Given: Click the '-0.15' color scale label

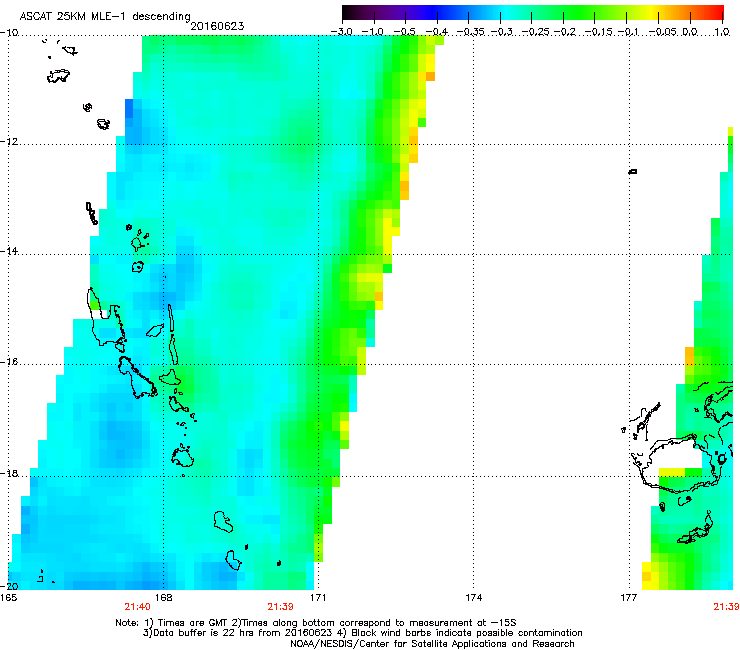Looking at the screenshot, I should point(599,32).
